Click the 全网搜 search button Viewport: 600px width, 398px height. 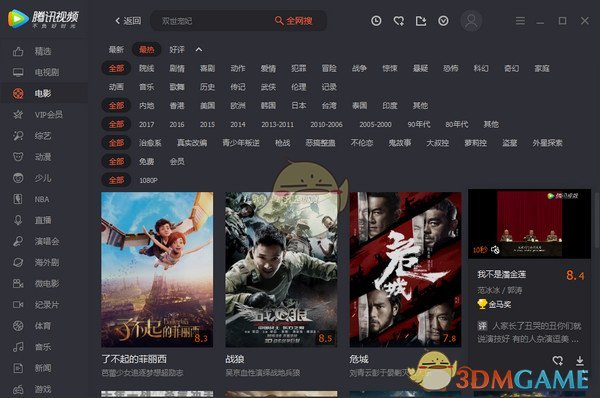(x=293, y=21)
